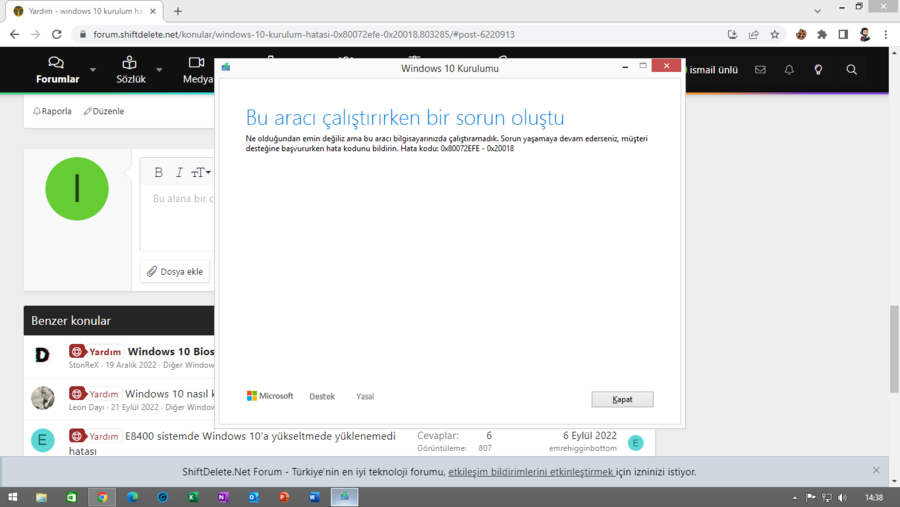Viewport: 900px width, 507px height.
Task: Open the forum notifications bell icon
Action: pyautogui.click(x=789, y=69)
